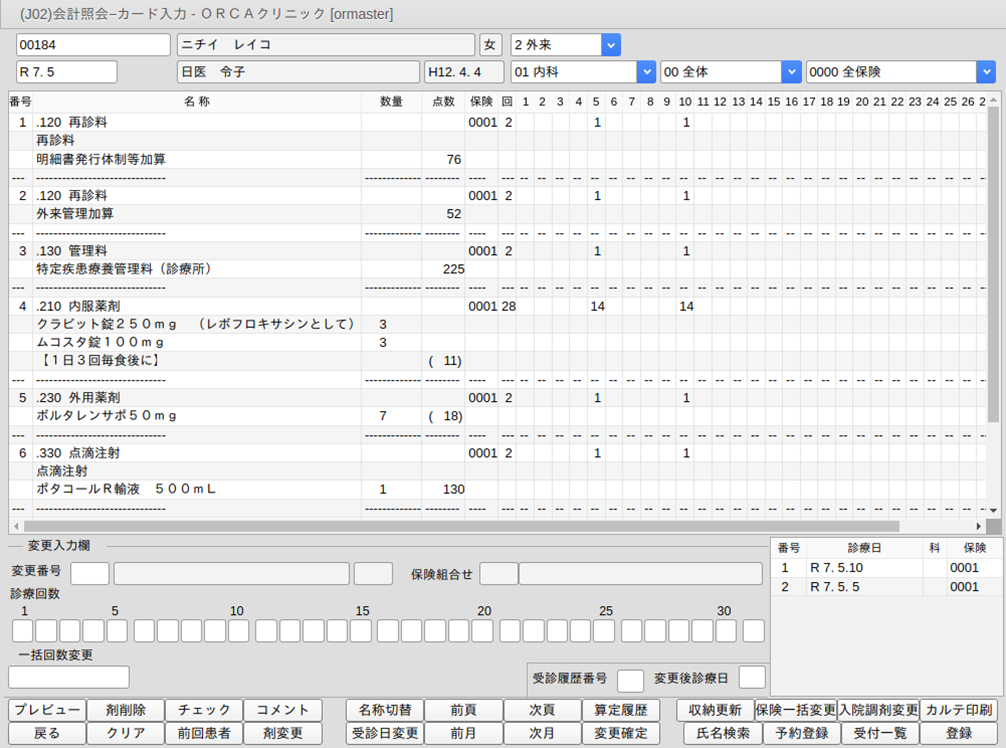
Task: Select the R 7. 5.10 visit date row
Action: (x=836, y=568)
